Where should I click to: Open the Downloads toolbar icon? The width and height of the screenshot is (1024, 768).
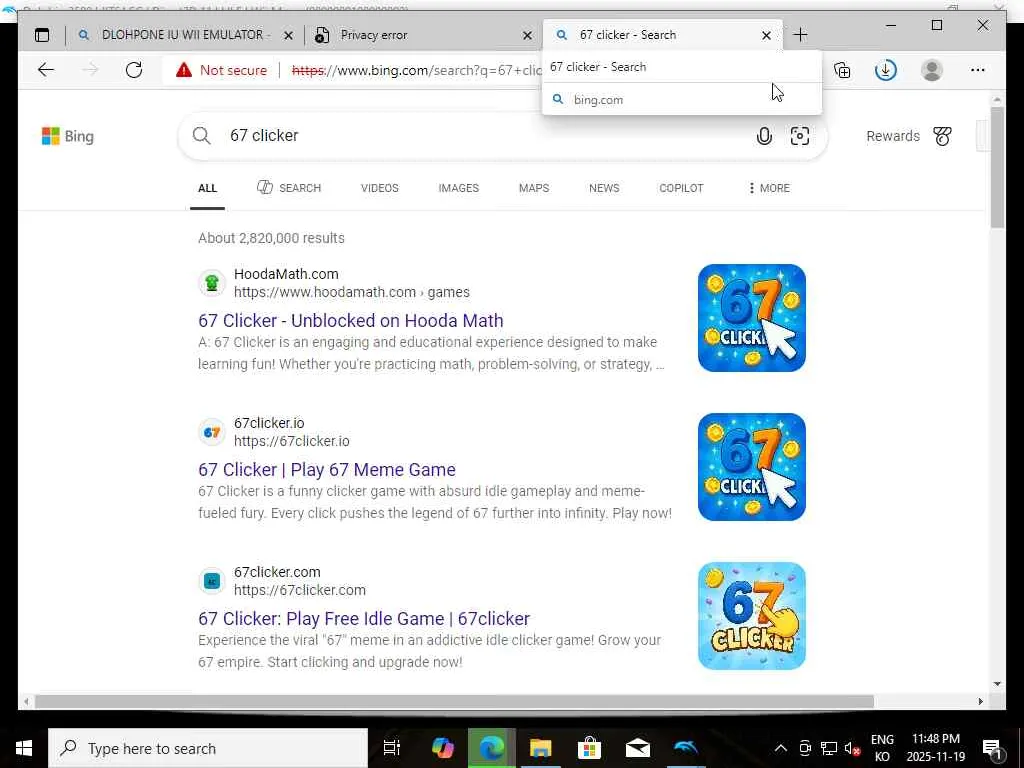[x=886, y=70]
